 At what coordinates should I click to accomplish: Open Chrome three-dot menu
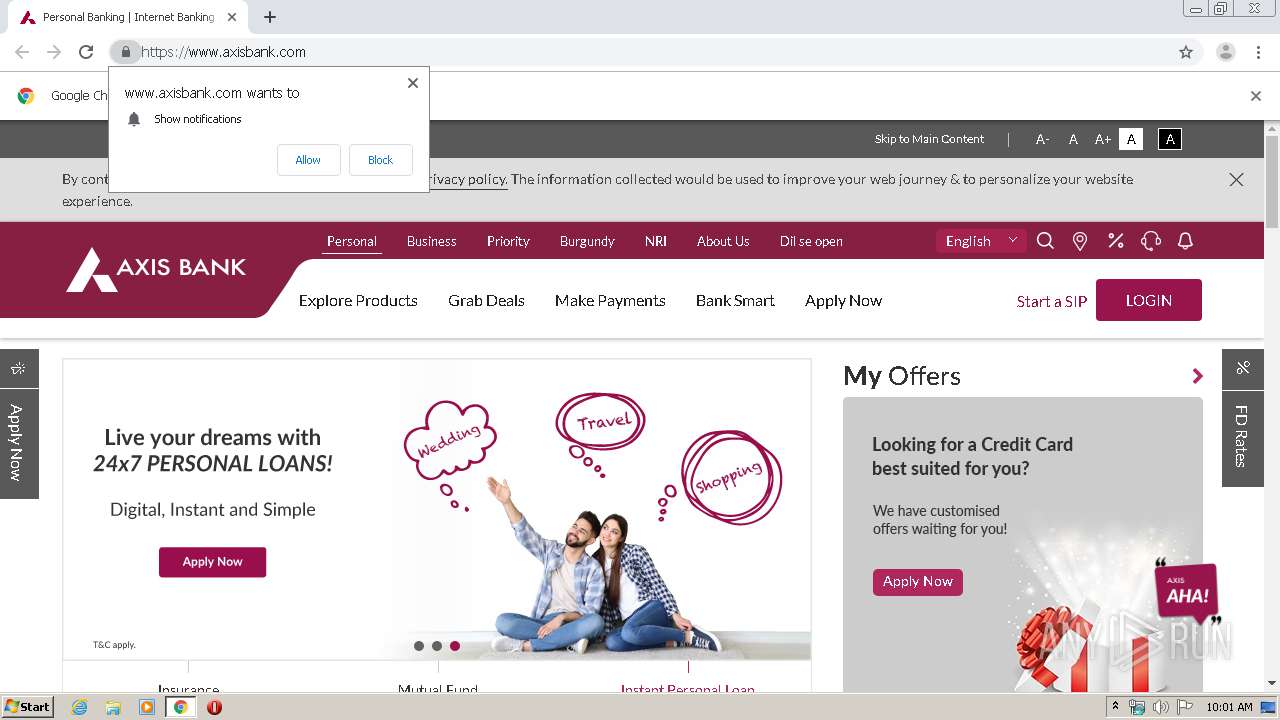(x=1258, y=52)
